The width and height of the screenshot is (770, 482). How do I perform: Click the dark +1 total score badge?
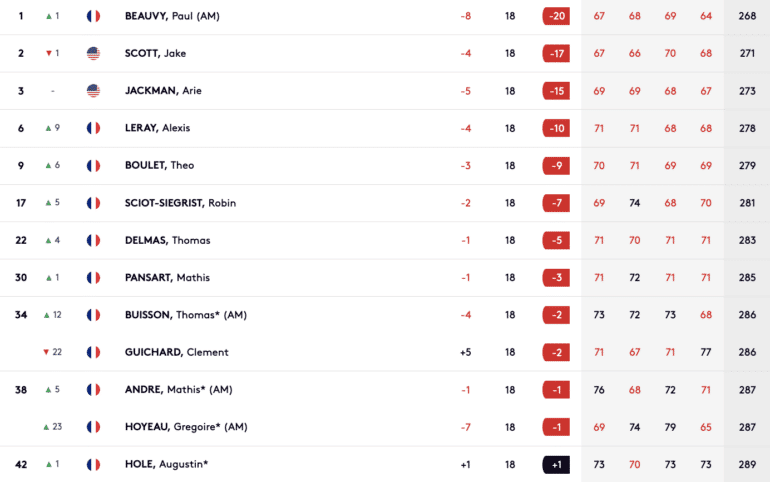click(556, 465)
